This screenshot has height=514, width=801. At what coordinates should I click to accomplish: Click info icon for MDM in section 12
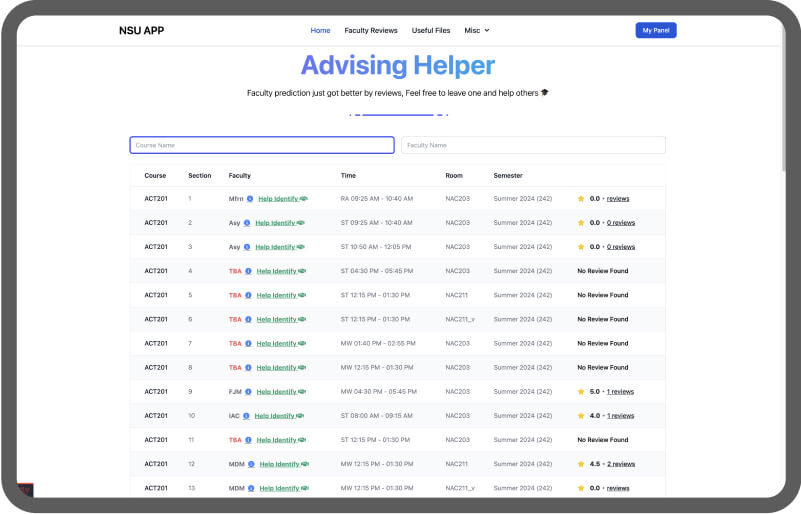251,464
